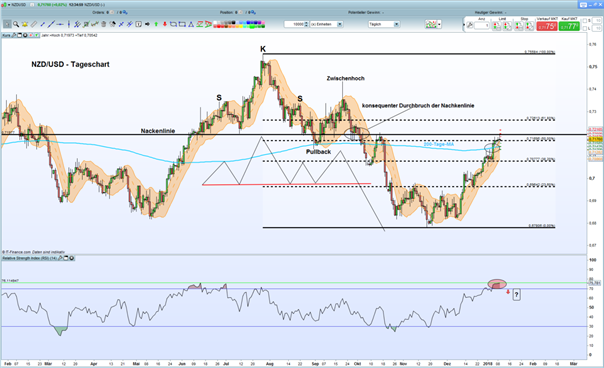This screenshot has height=368, width=604.
Task: Pick the black color swatch
Action: pyautogui.click(x=233, y=23)
